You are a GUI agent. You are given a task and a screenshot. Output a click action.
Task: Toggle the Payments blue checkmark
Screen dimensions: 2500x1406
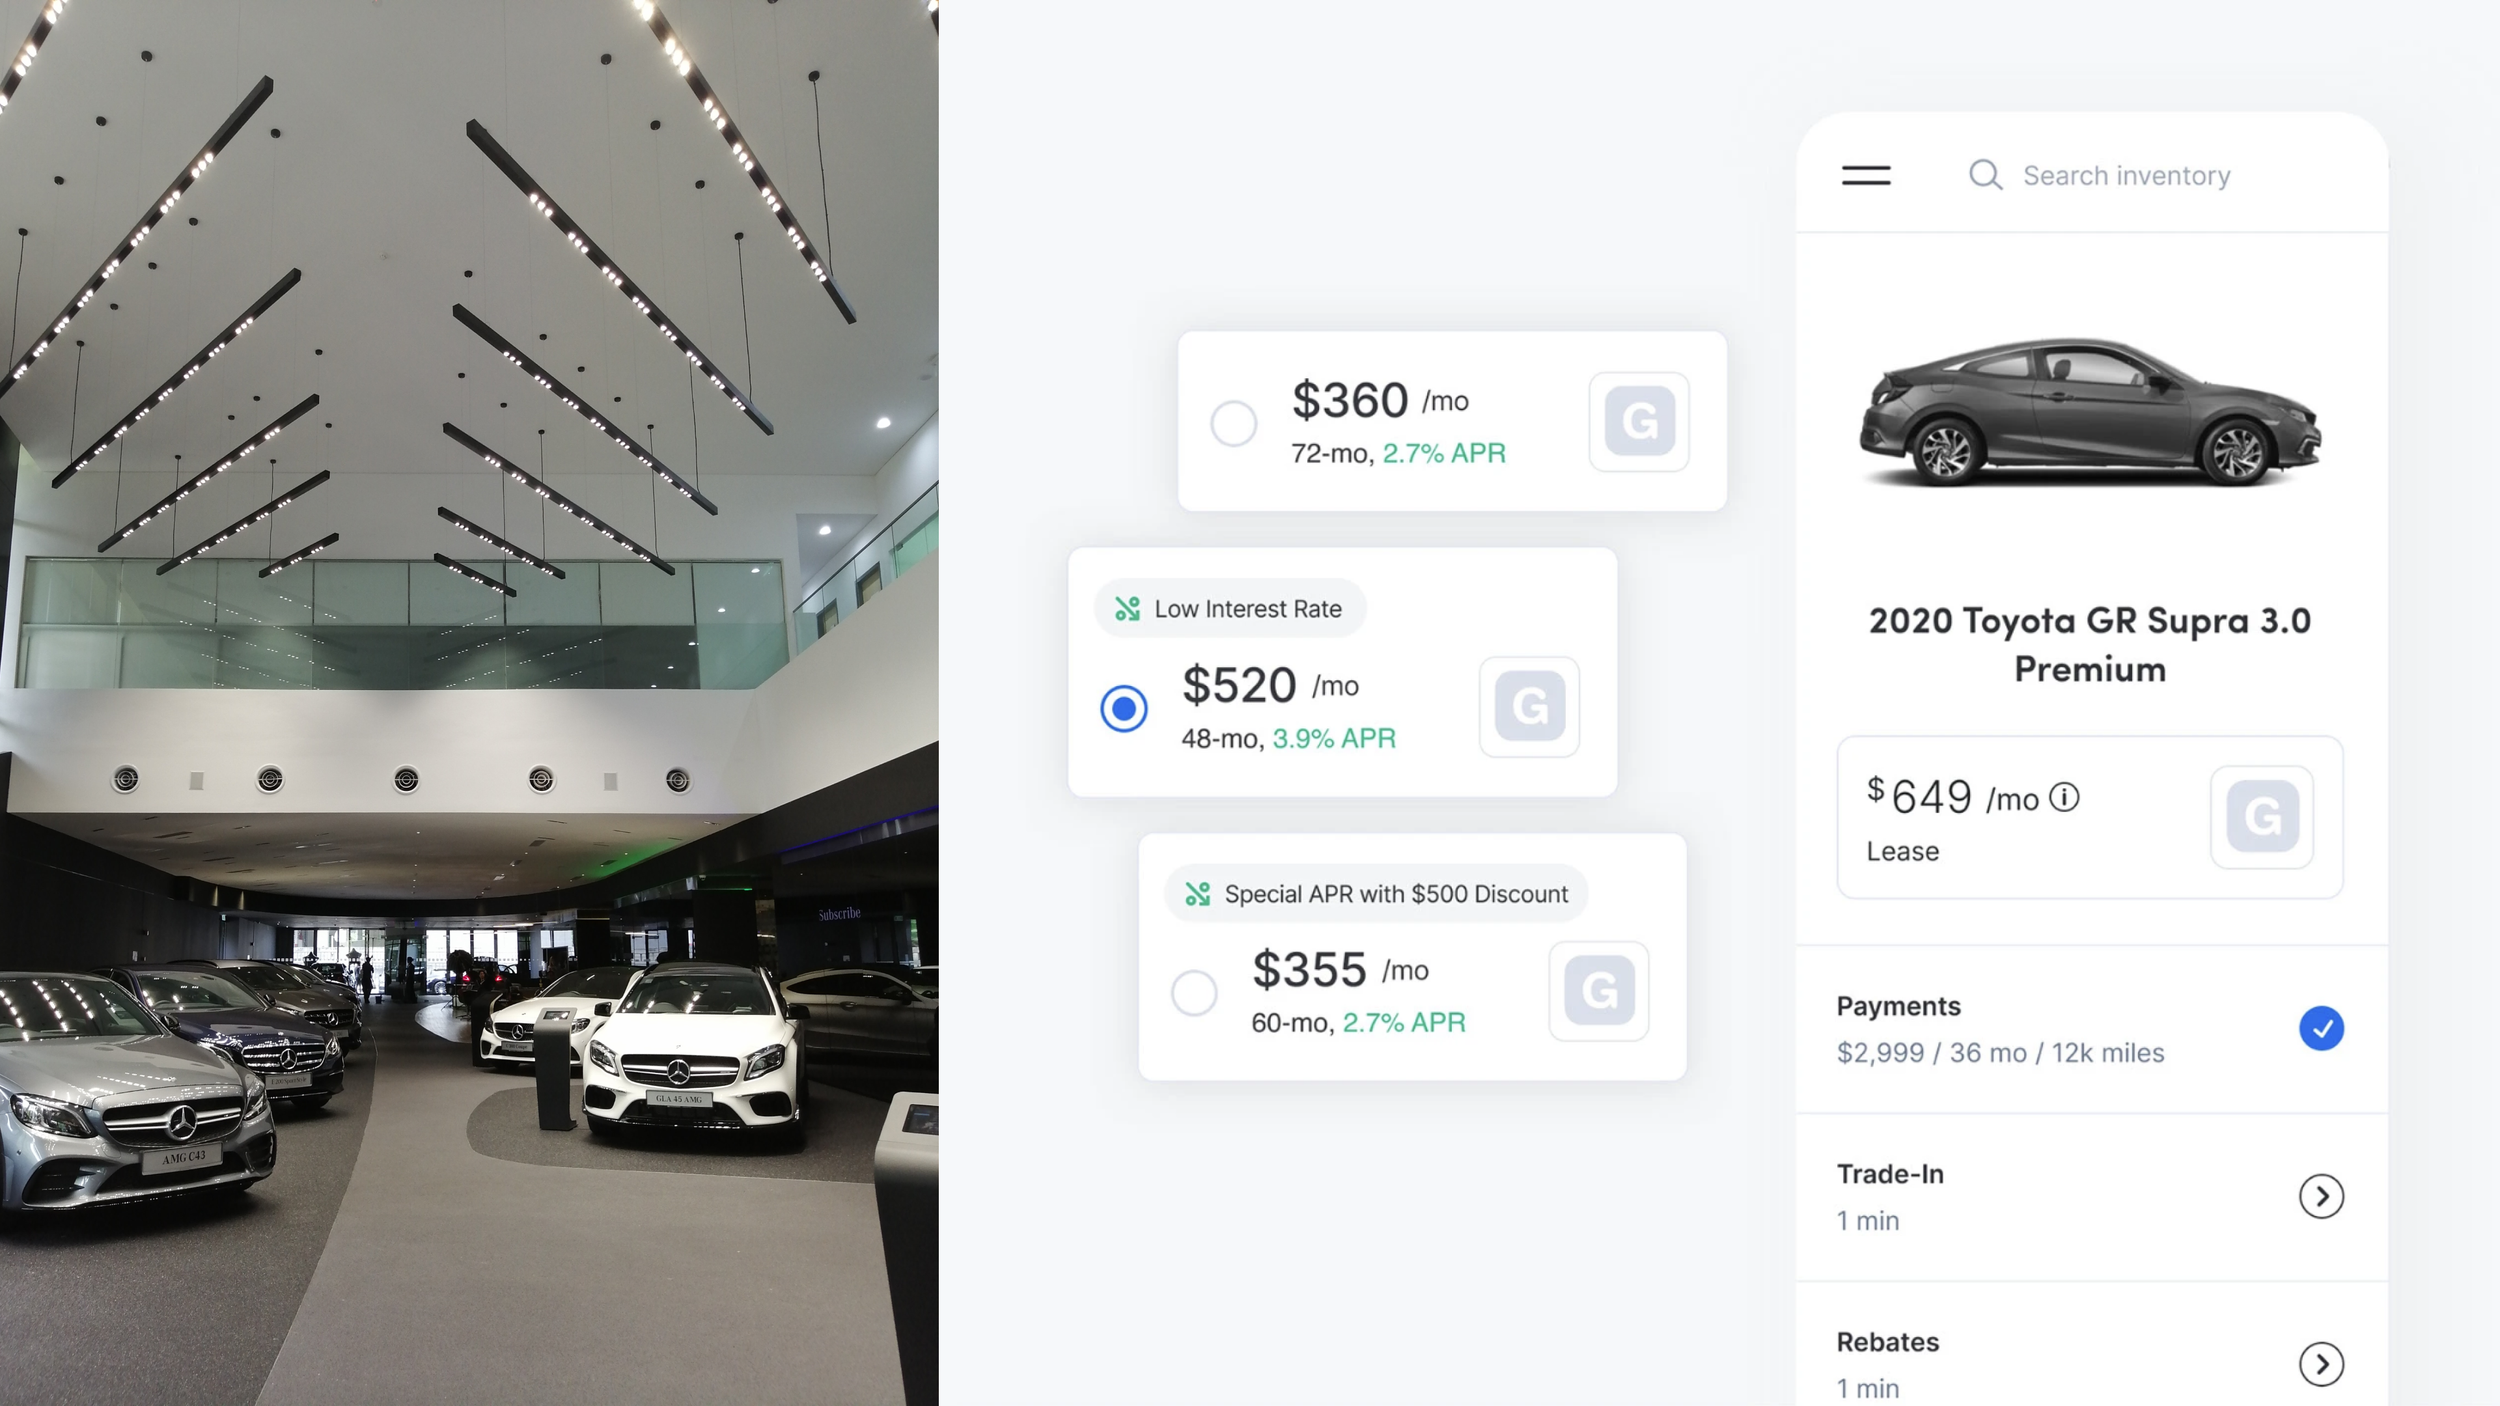[2321, 1028]
